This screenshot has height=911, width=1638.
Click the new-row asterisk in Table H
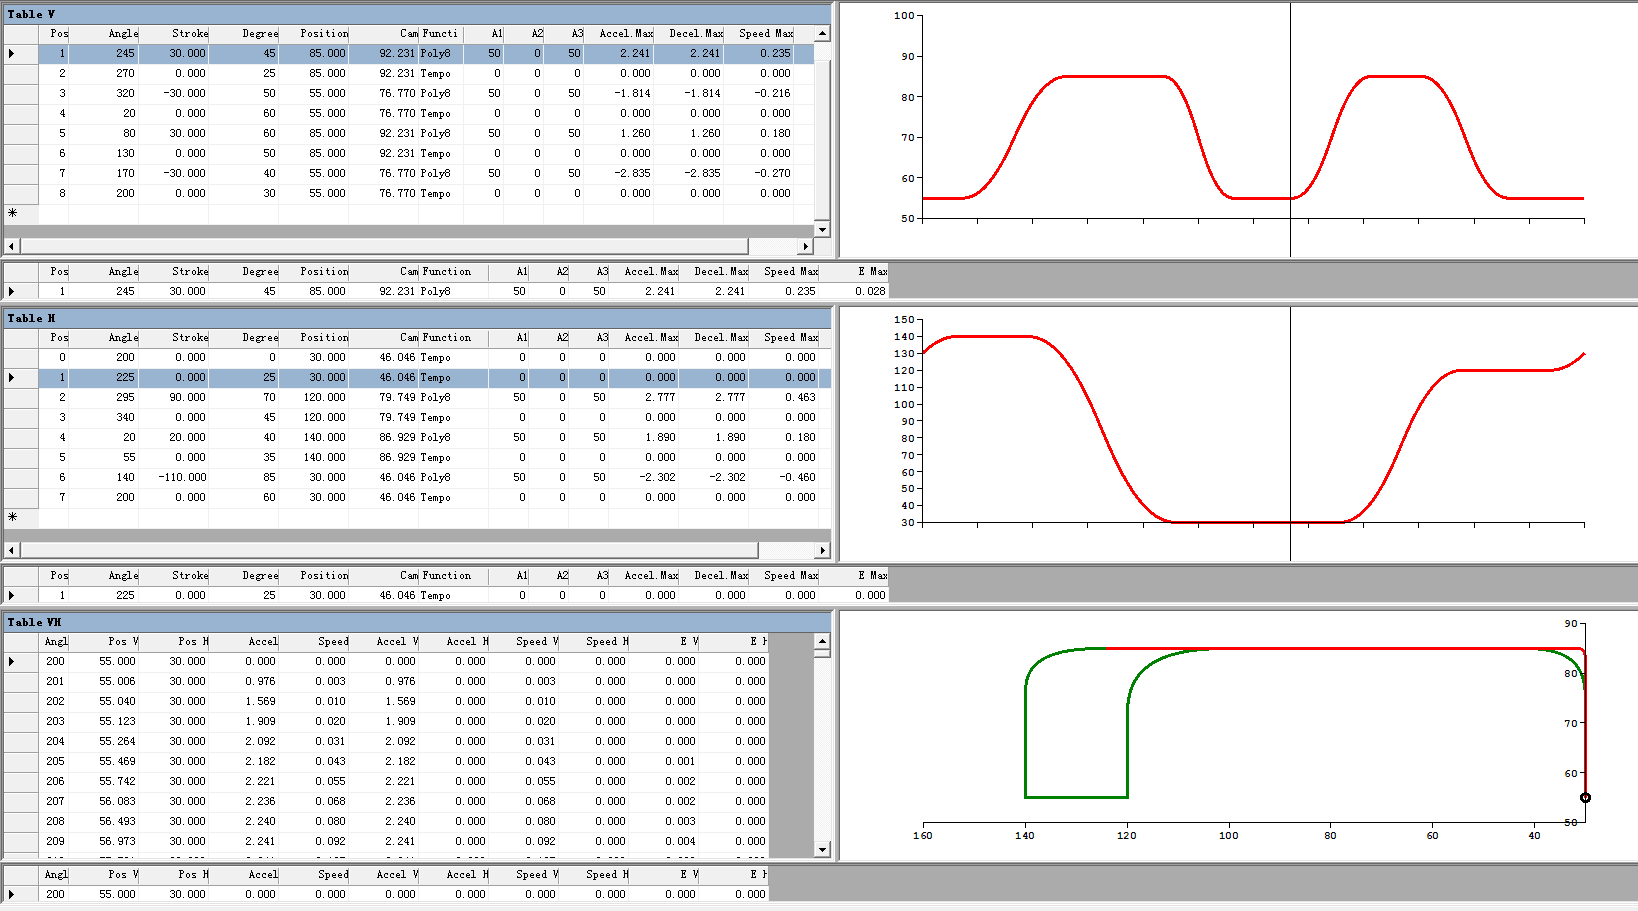pyautogui.click(x=12, y=517)
